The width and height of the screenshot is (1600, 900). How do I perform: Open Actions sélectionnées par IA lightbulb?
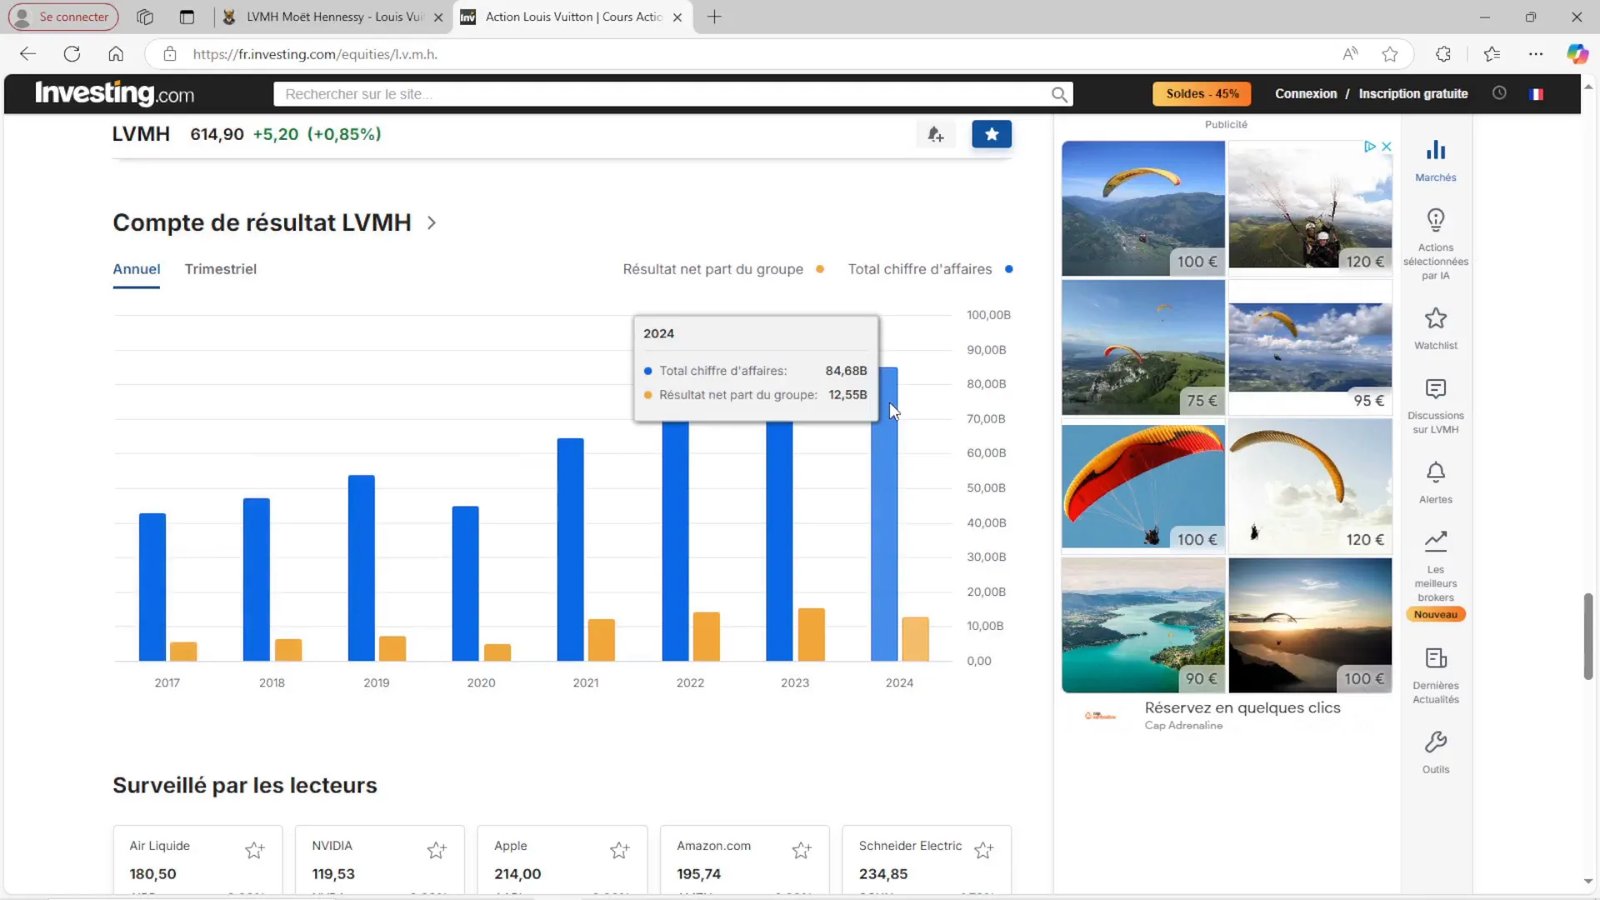click(x=1436, y=220)
